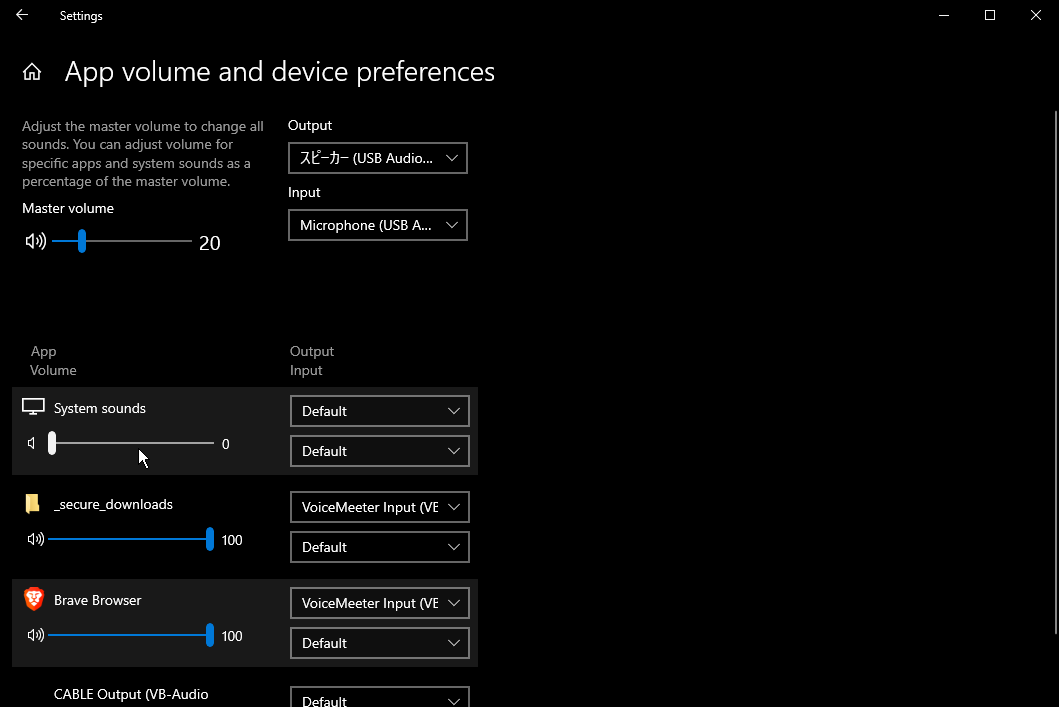This screenshot has width=1059, height=707.
Task: Expand System sounds input Default dropdown
Action: tap(379, 451)
